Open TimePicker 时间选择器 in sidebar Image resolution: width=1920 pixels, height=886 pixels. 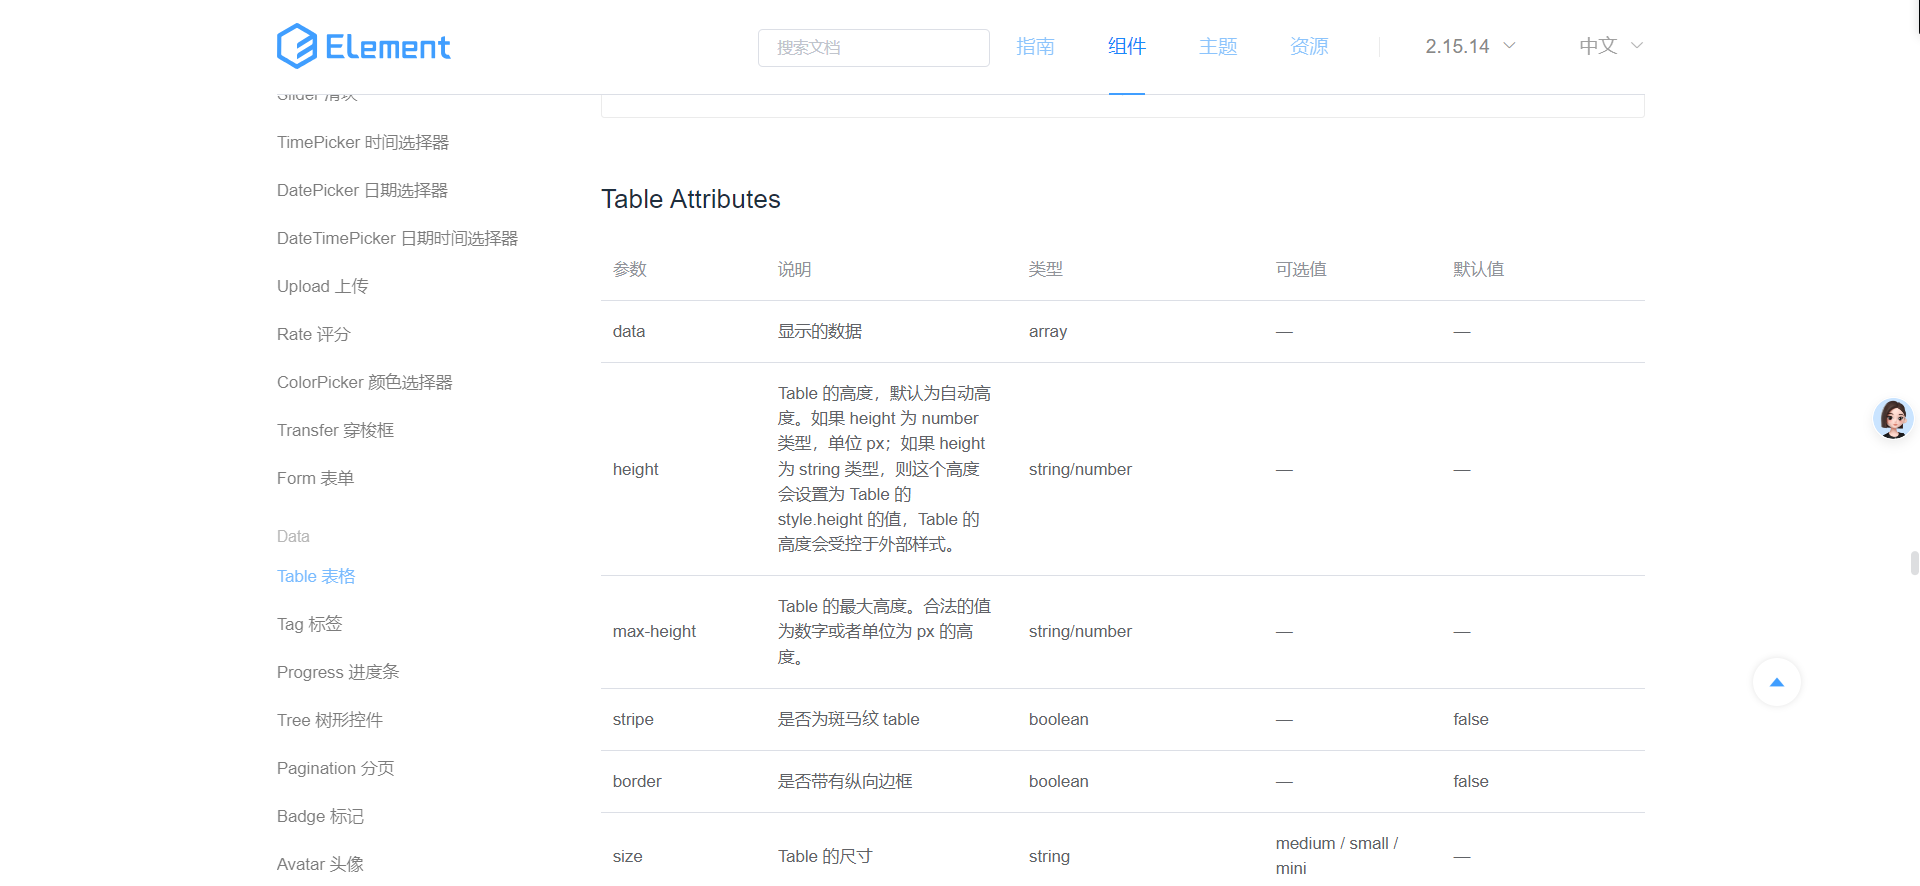pos(362,143)
